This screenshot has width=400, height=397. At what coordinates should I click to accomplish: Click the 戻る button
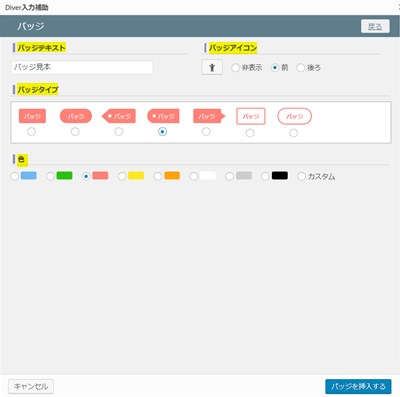coord(375,26)
